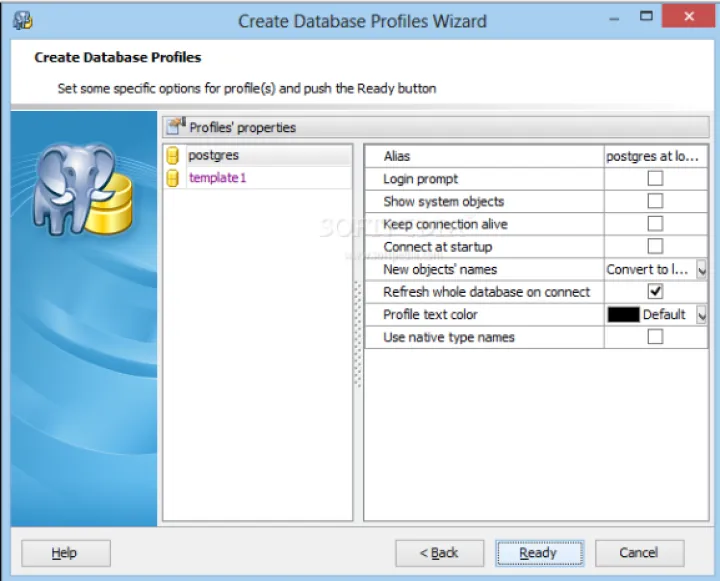
Task: Enable Keep connection alive option
Action: pyautogui.click(x=655, y=224)
